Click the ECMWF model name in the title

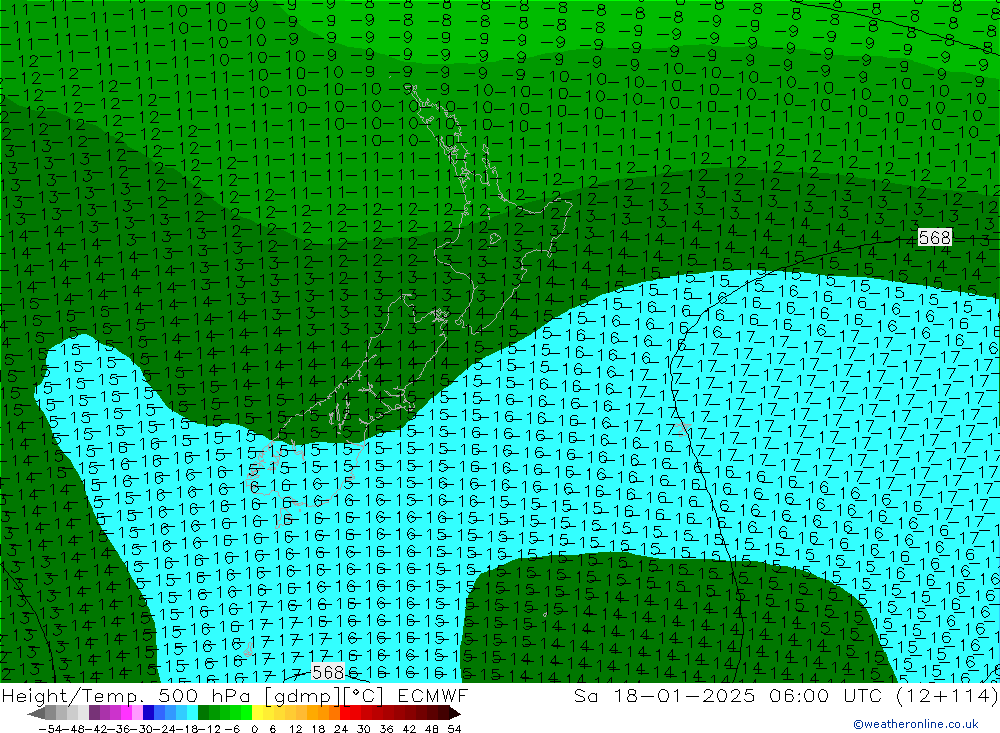coord(432,695)
